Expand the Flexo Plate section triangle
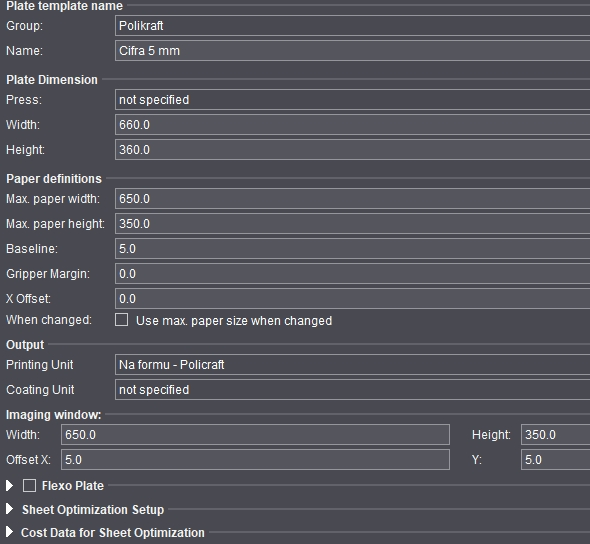Screen dimensions: 590x544 pyautogui.click(x=10, y=486)
